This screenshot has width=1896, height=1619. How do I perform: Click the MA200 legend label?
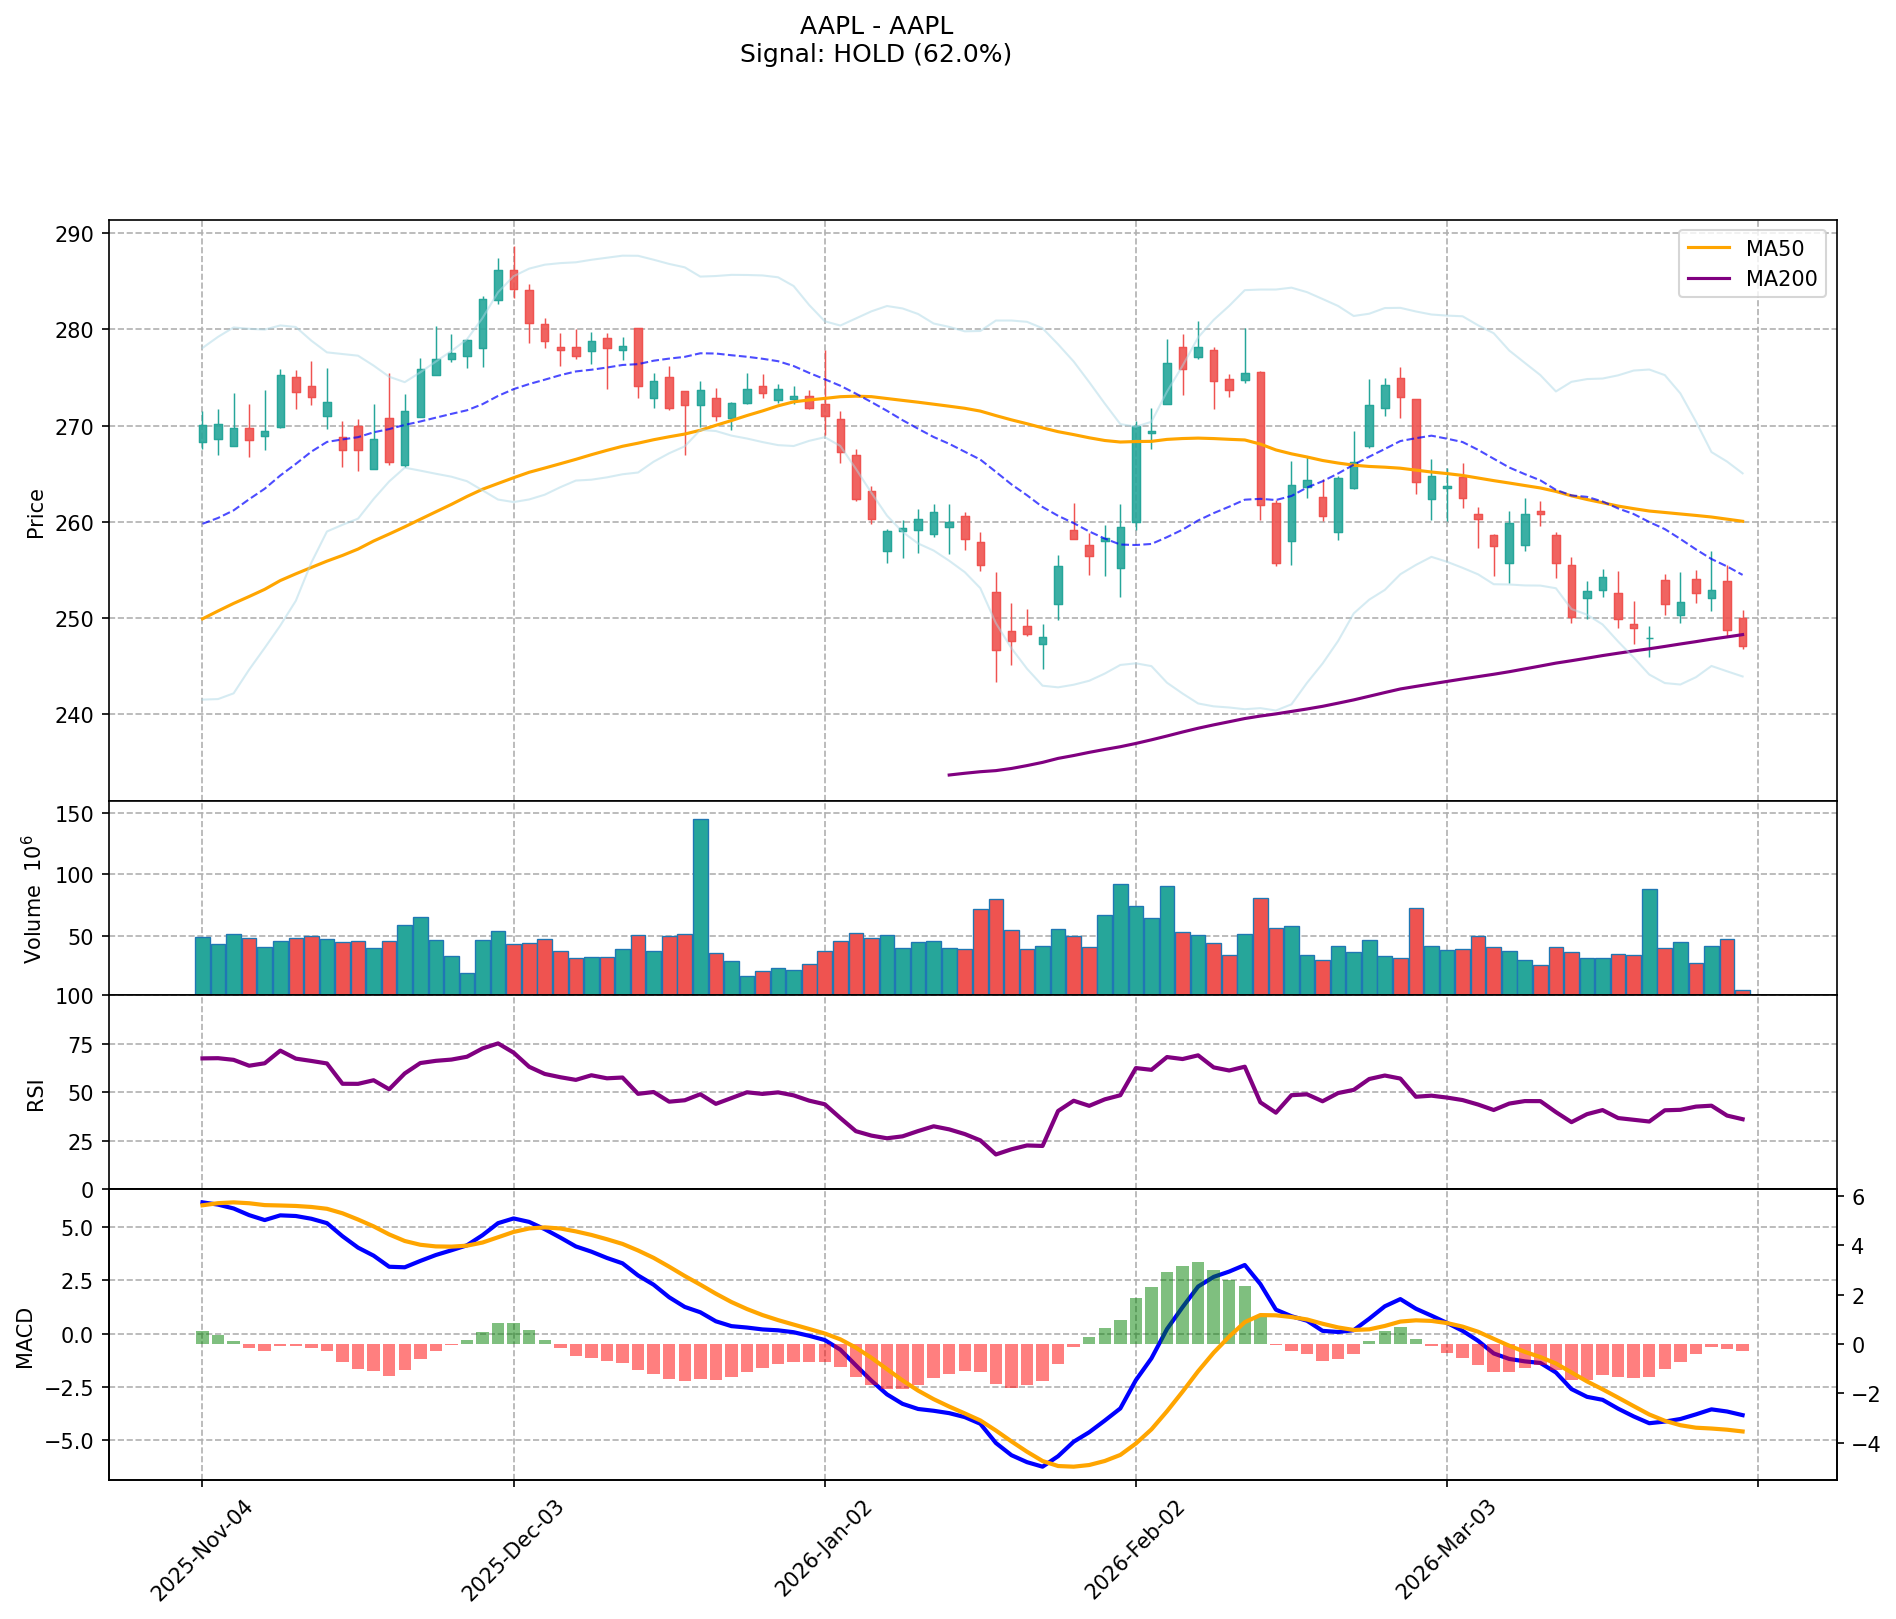pos(1779,279)
